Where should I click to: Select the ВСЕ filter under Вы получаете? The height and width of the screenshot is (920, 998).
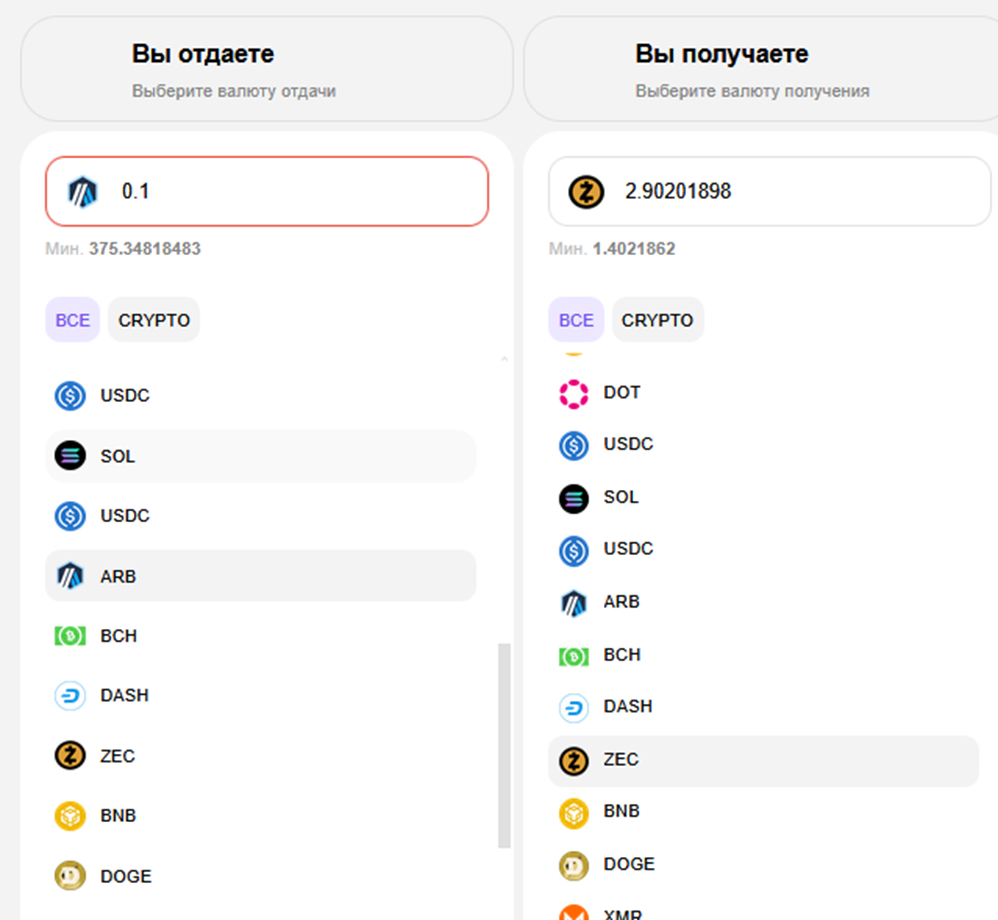(x=576, y=320)
